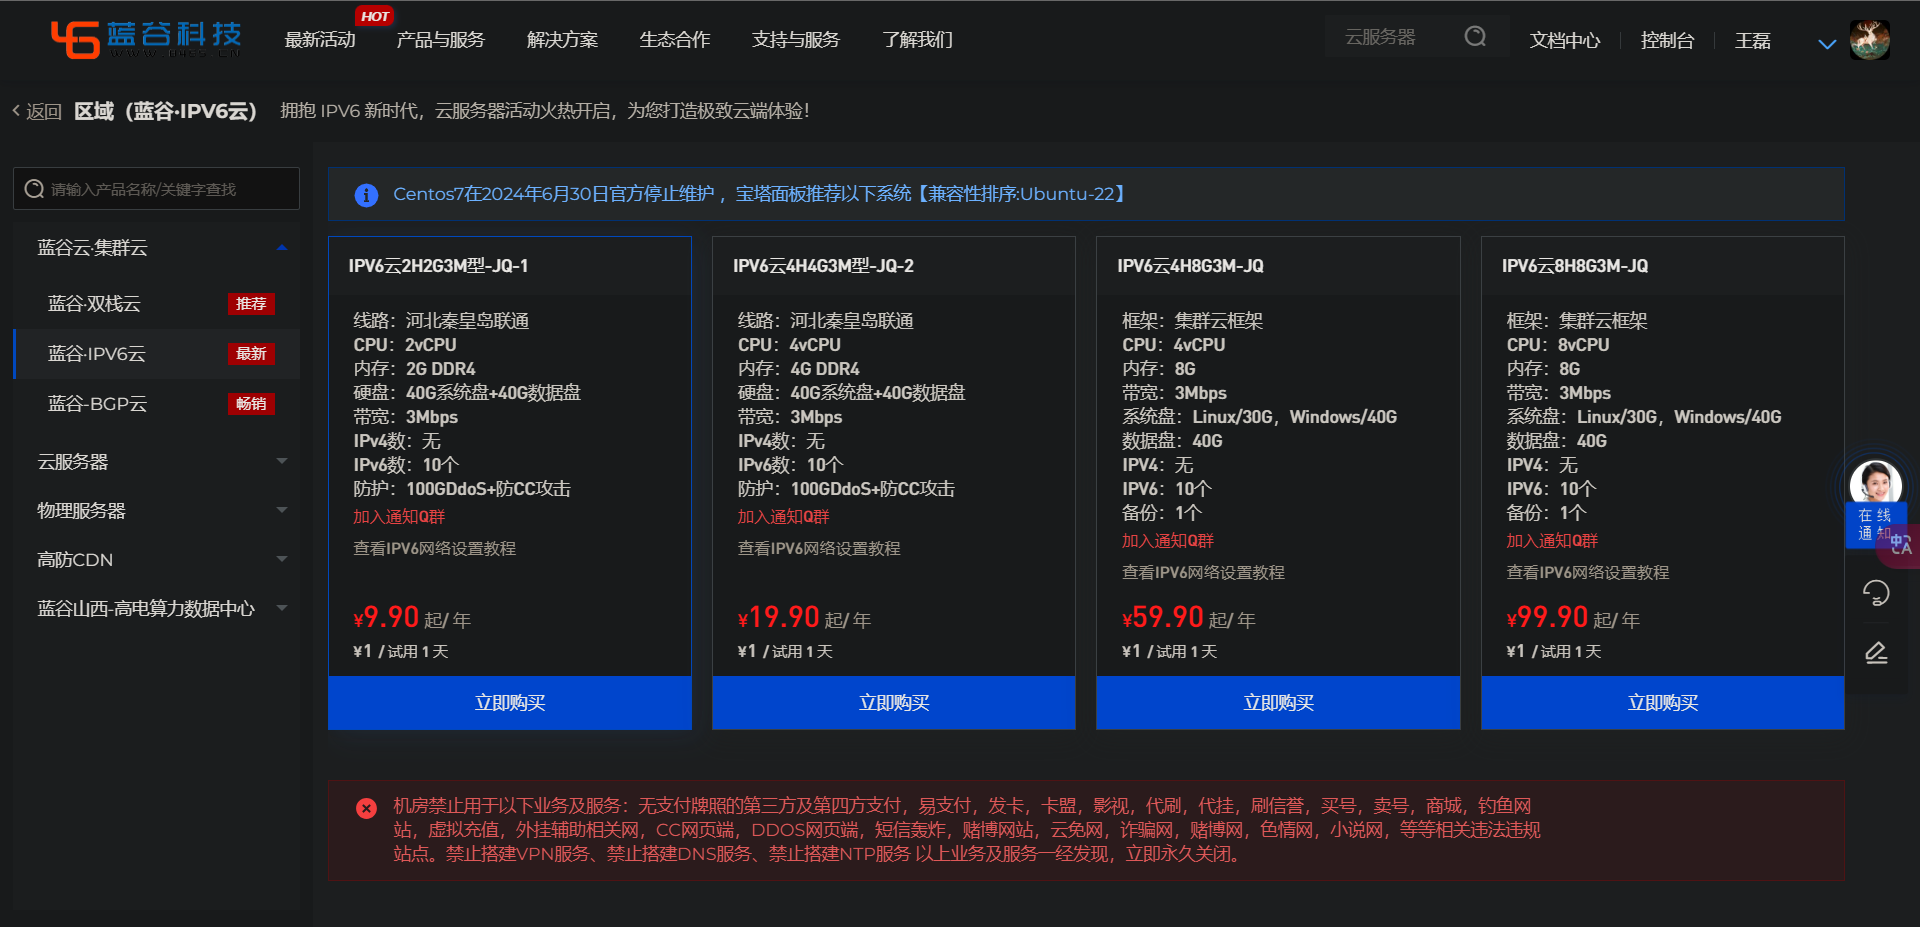1920x927 pixels.
Task: Click 加入通知Q群 in the 8H8G3M-JQ card
Action: [x=1552, y=541]
